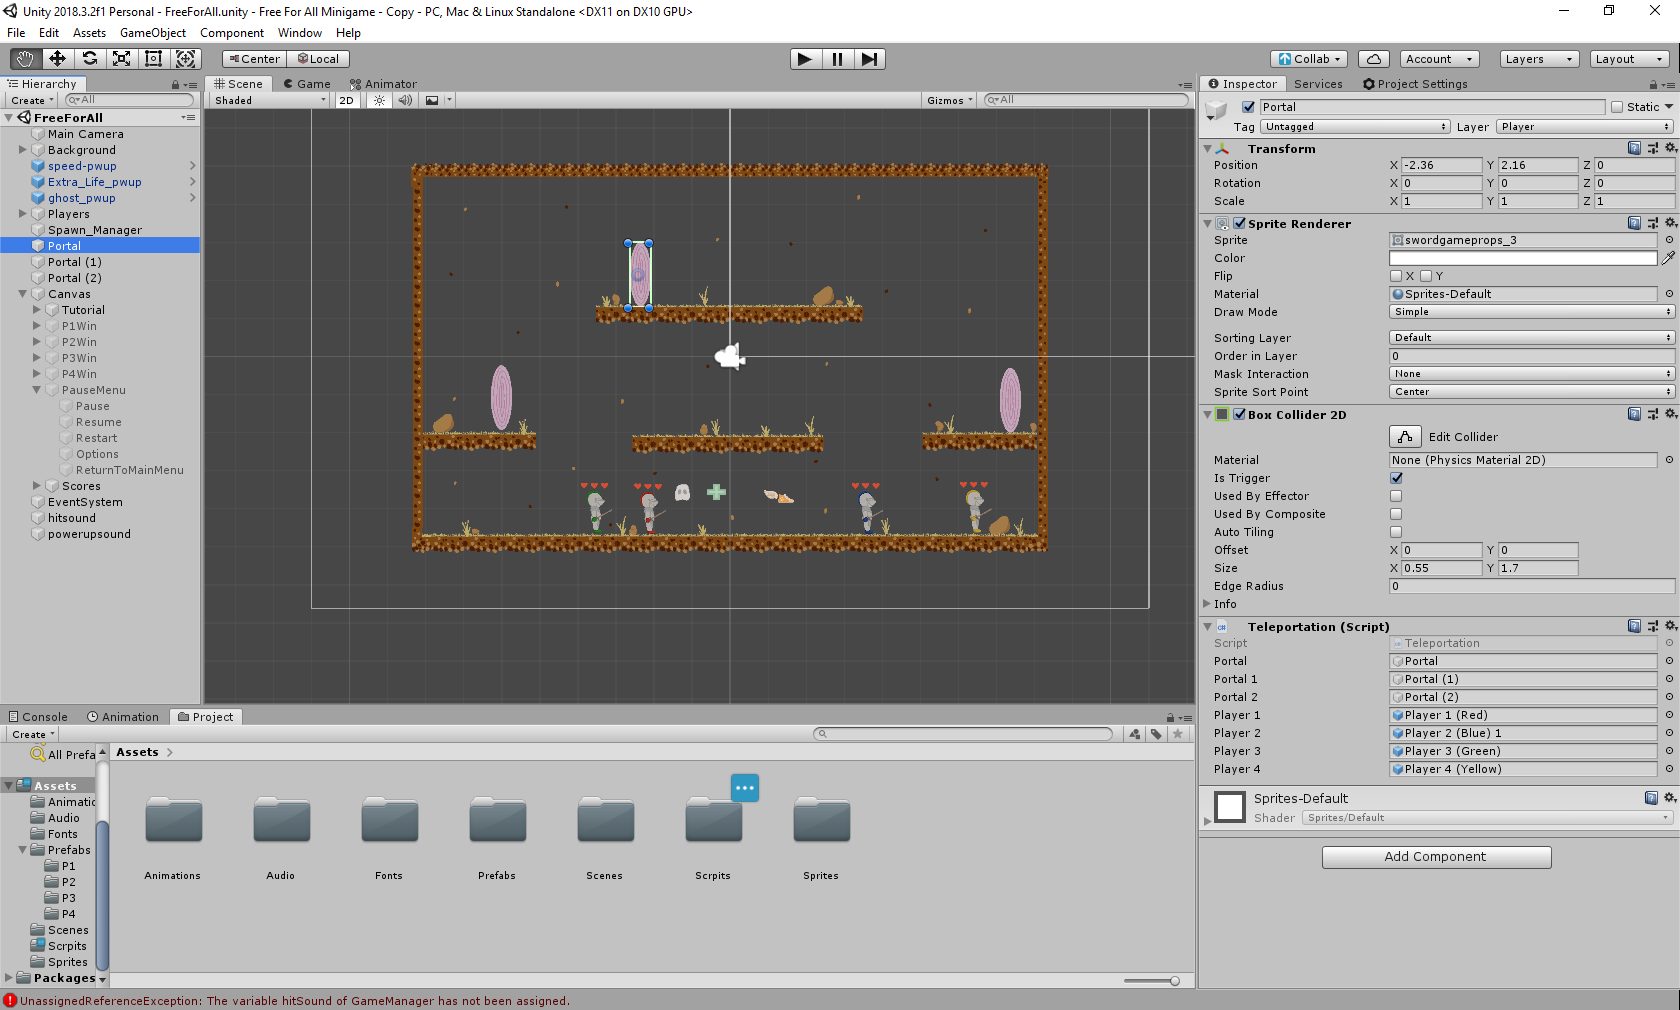The image size is (1680, 1010).
Task: Select the Rotate tool
Action: pyautogui.click(x=89, y=59)
